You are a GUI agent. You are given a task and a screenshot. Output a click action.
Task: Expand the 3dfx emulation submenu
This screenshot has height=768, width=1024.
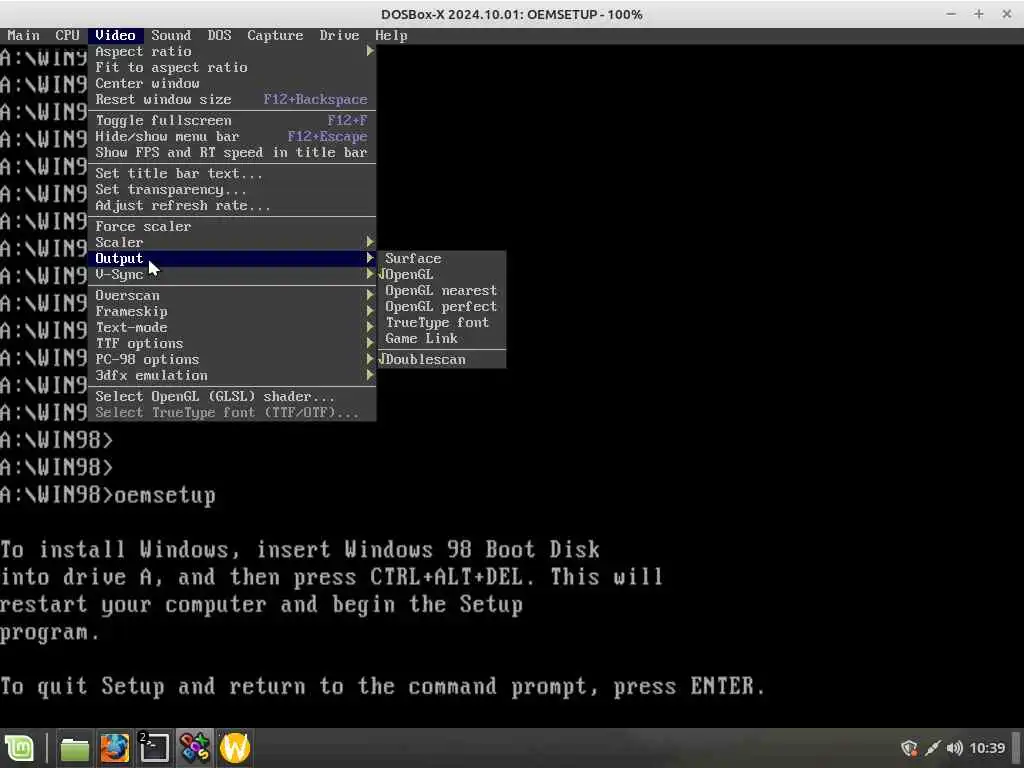(232, 375)
